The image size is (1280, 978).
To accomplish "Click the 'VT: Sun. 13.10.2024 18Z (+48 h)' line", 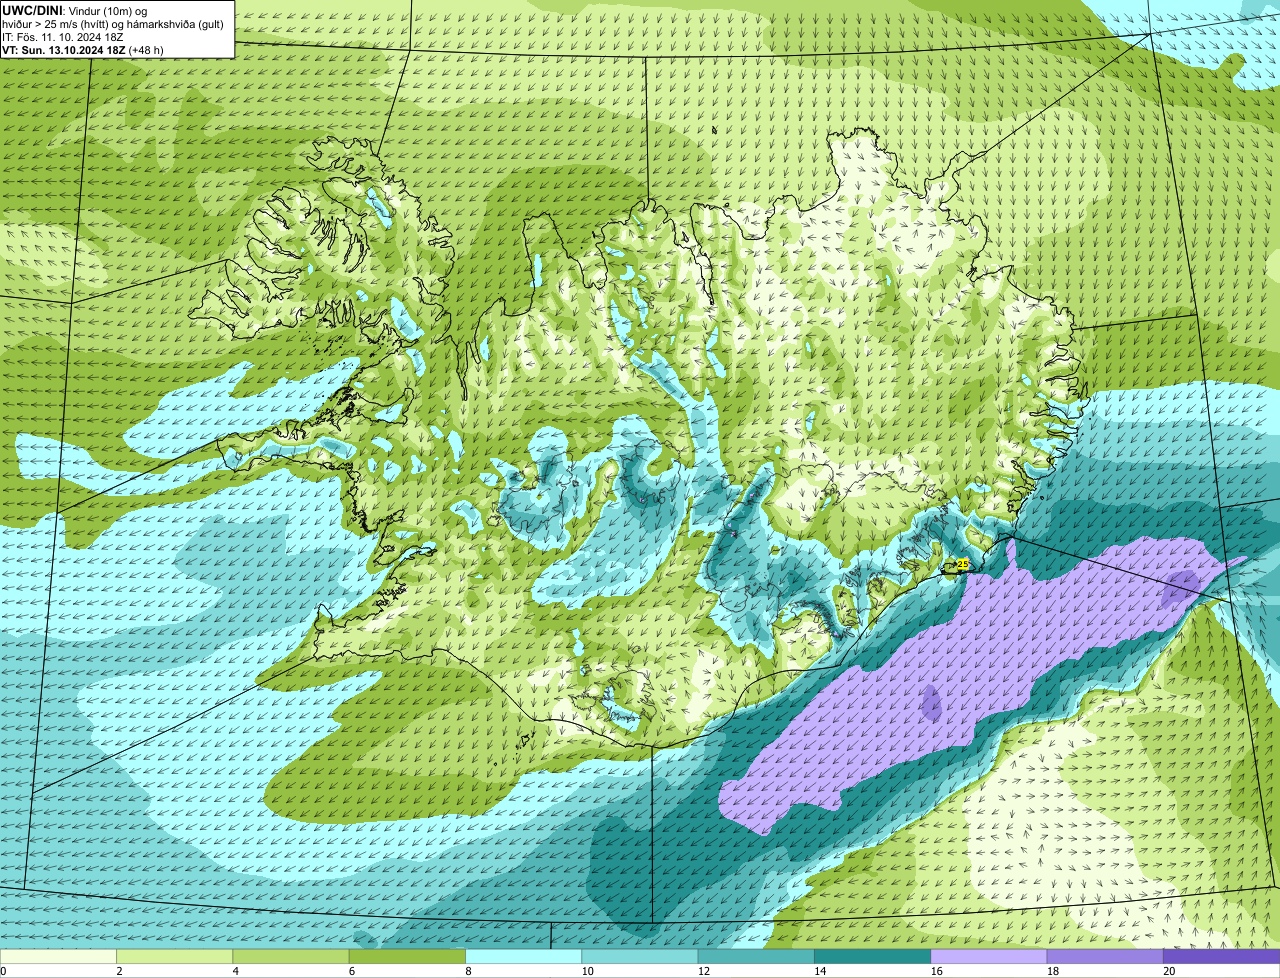I will tap(83, 50).
